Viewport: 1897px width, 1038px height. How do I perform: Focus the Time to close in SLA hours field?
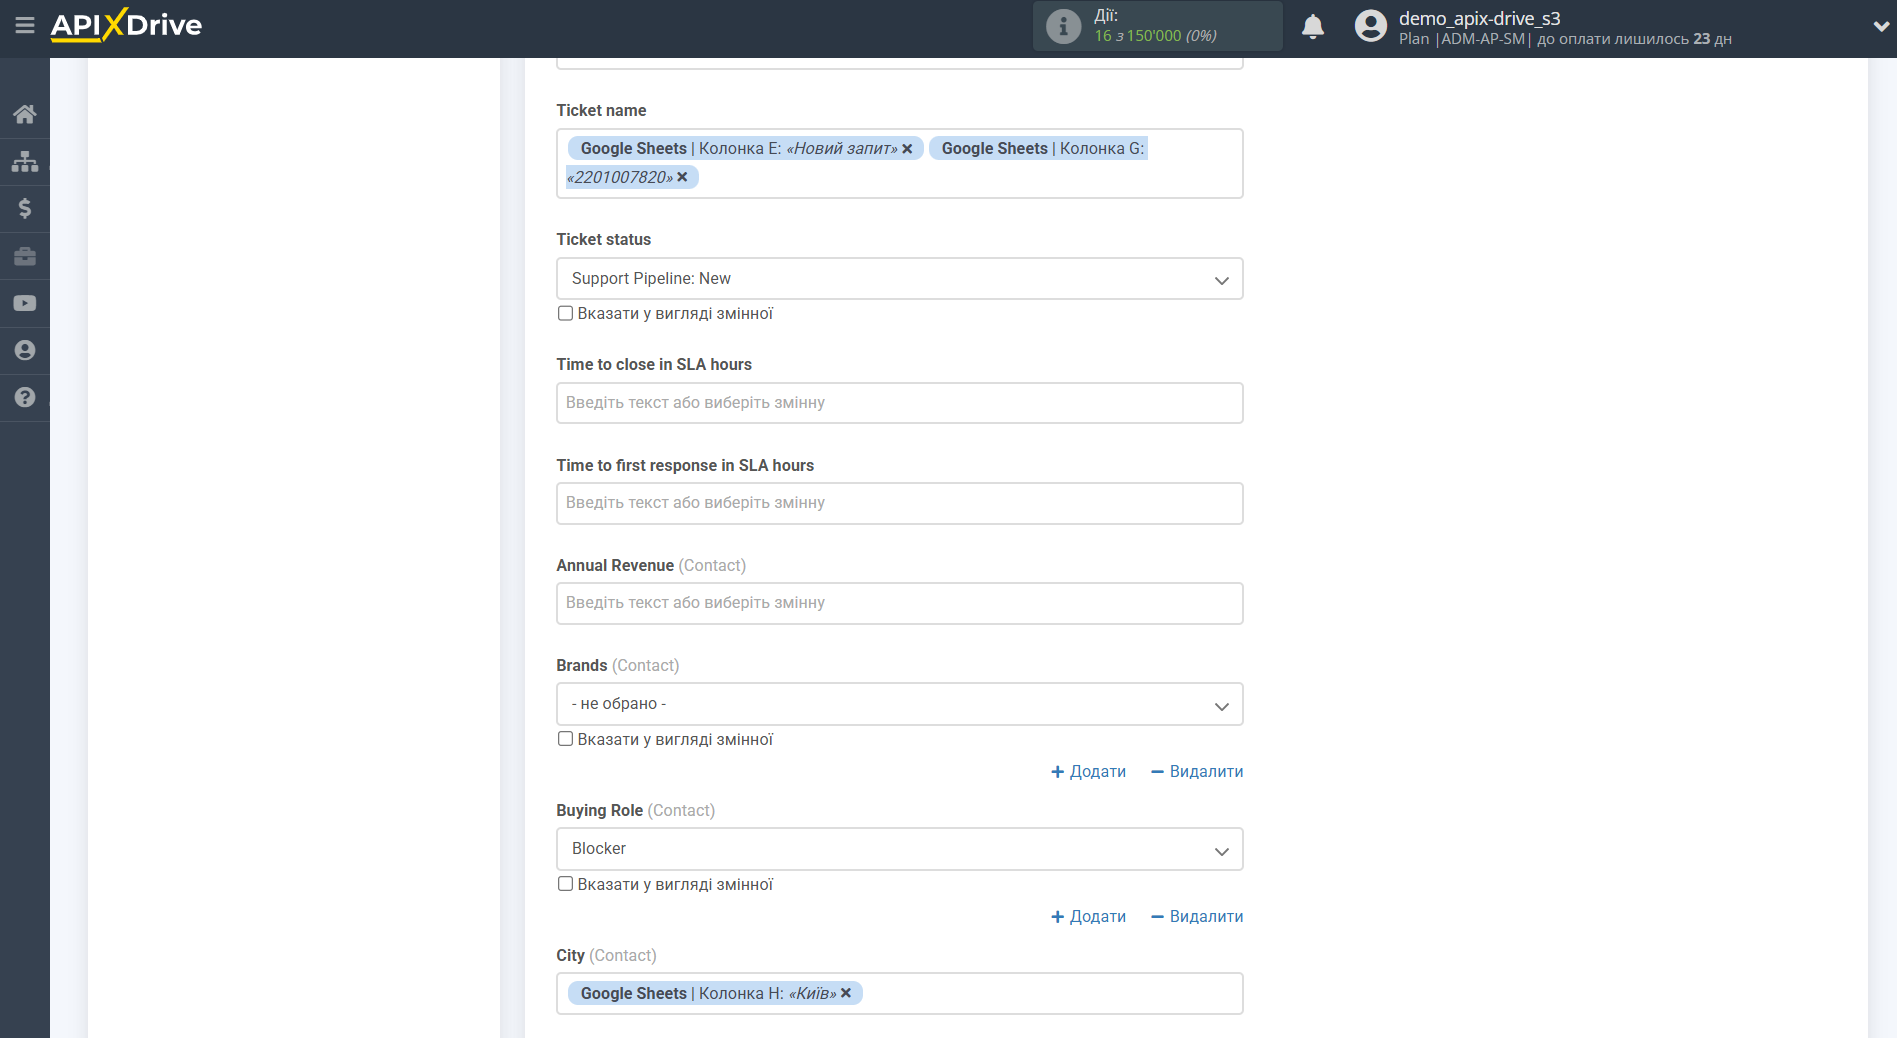(x=899, y=403)
